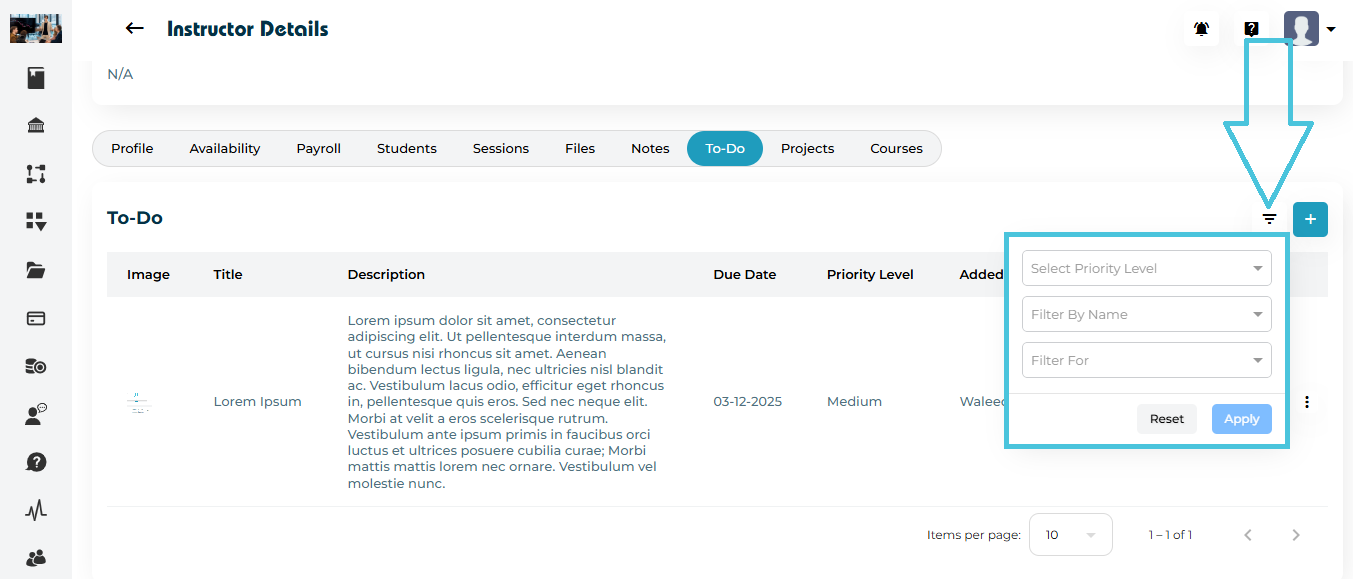
Task: Click the credit card icon in sidebar
Action: (x=36, y=319)
